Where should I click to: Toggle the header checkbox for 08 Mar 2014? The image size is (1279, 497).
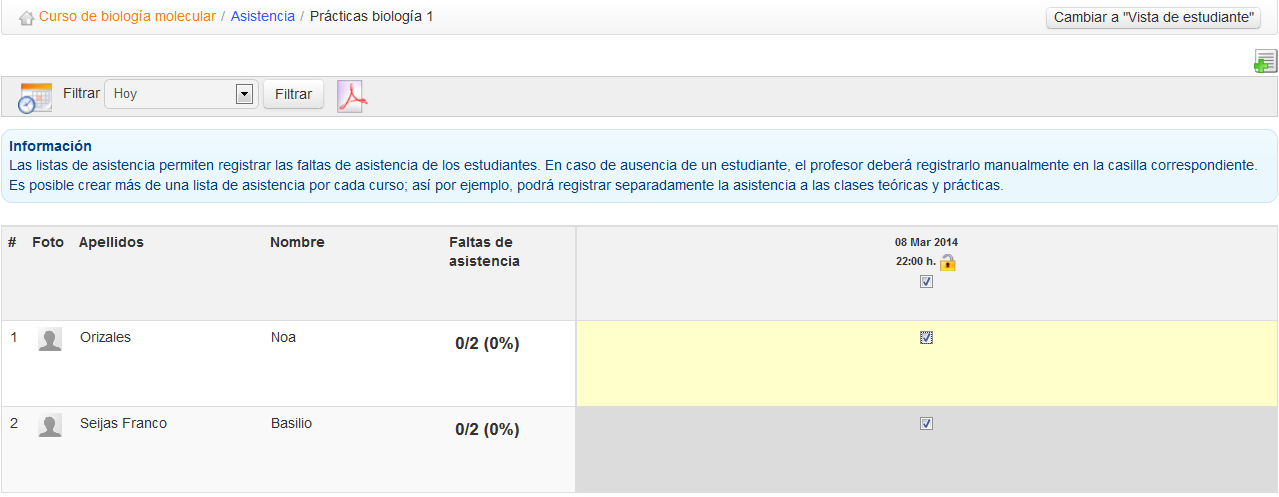click(x=926, y=282)
